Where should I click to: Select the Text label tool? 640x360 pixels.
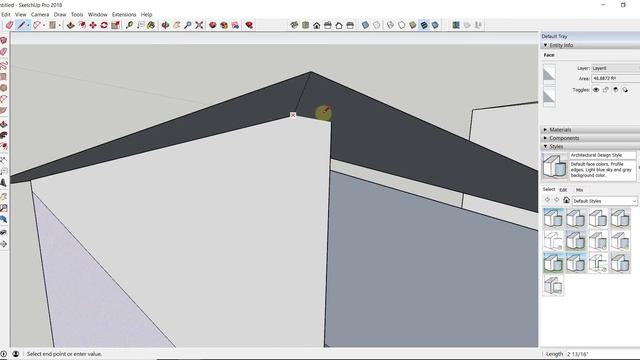(x=140, y=25)
